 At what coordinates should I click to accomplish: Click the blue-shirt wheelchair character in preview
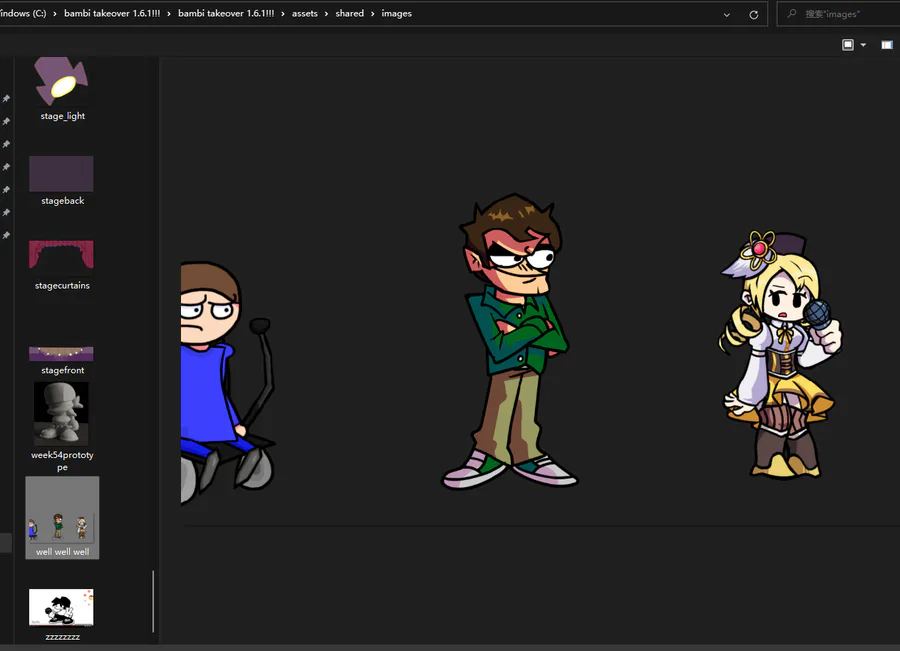pyautogui.click(x=228, y=383)
